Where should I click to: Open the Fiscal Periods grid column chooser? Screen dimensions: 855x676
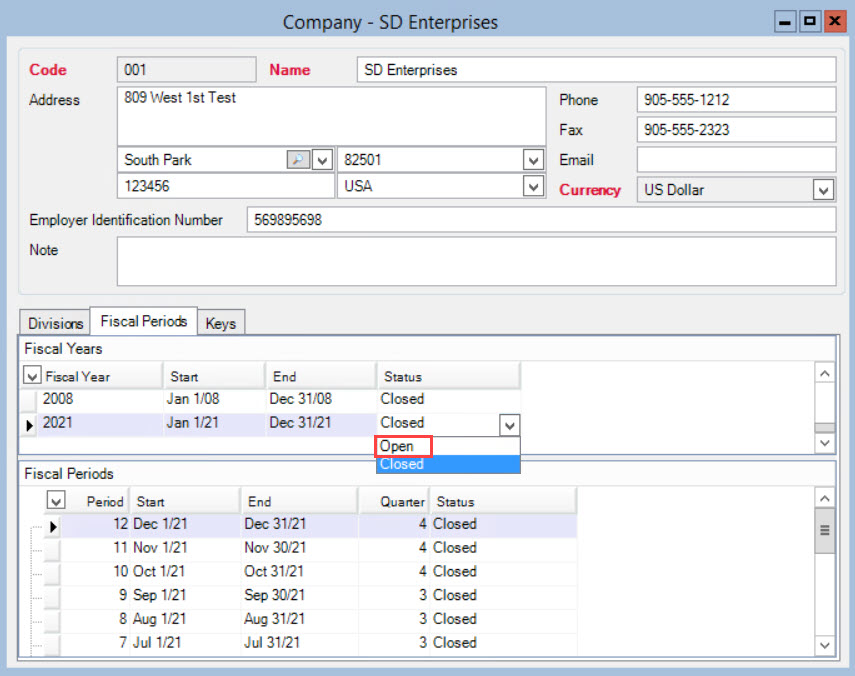point(56,500)
